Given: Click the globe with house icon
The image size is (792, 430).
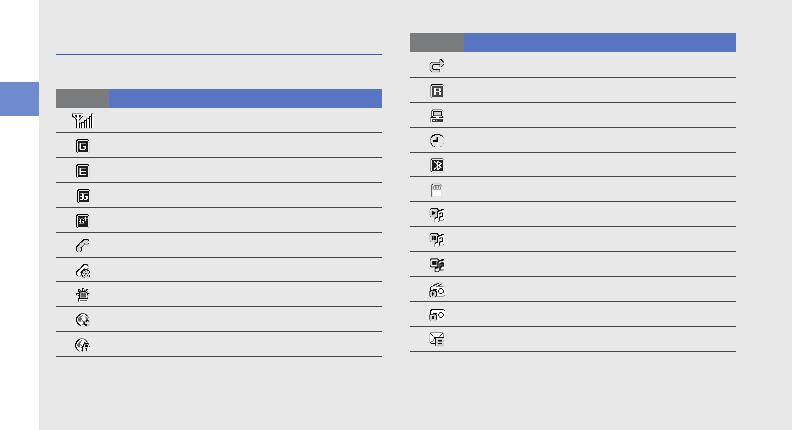Looking at the screenshot, I should click(82, 344).
